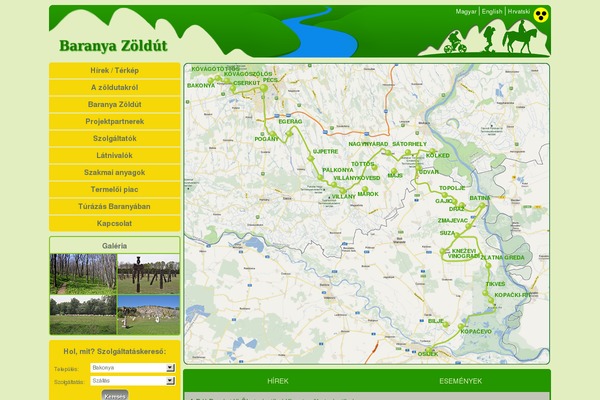Open the Hírek / Térkép menu item

click(x=114, y=70)
